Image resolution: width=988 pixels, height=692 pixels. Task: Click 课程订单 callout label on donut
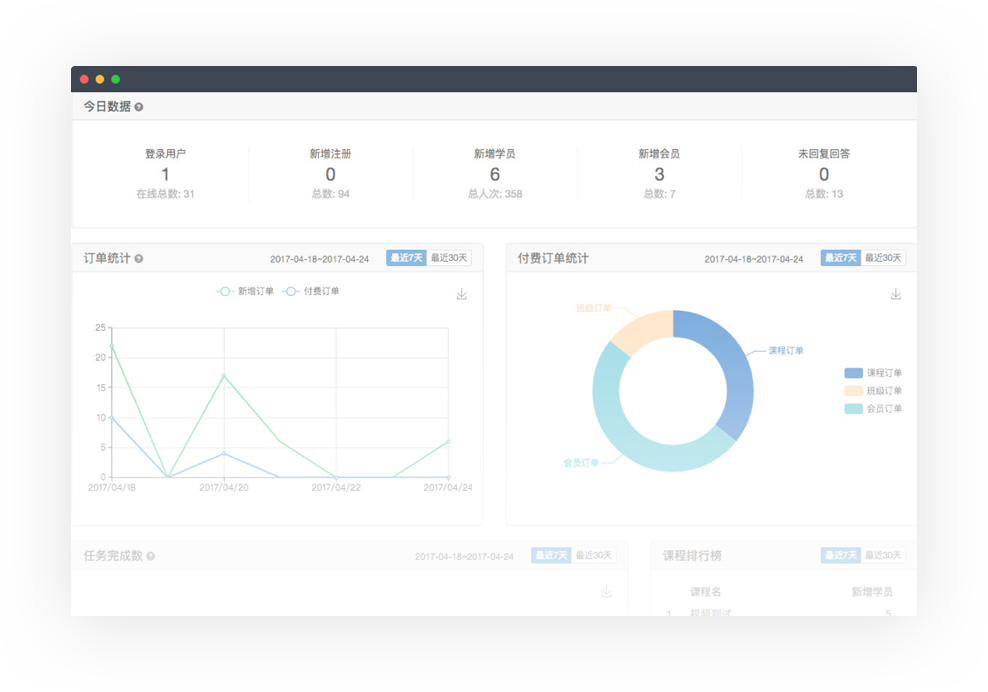coord(785,350)
